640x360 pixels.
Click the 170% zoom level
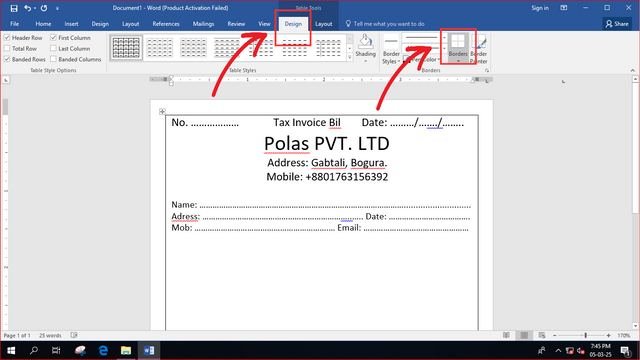[623, 336]
